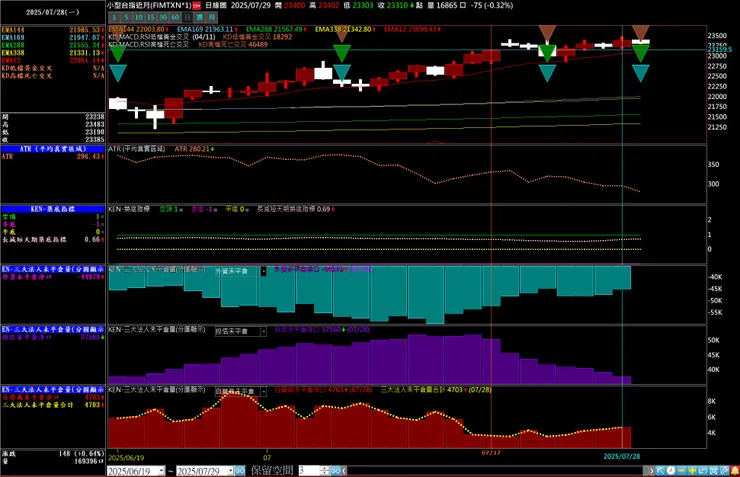Click the 長減短天期築底指標 row in left panel

(52, 240)
